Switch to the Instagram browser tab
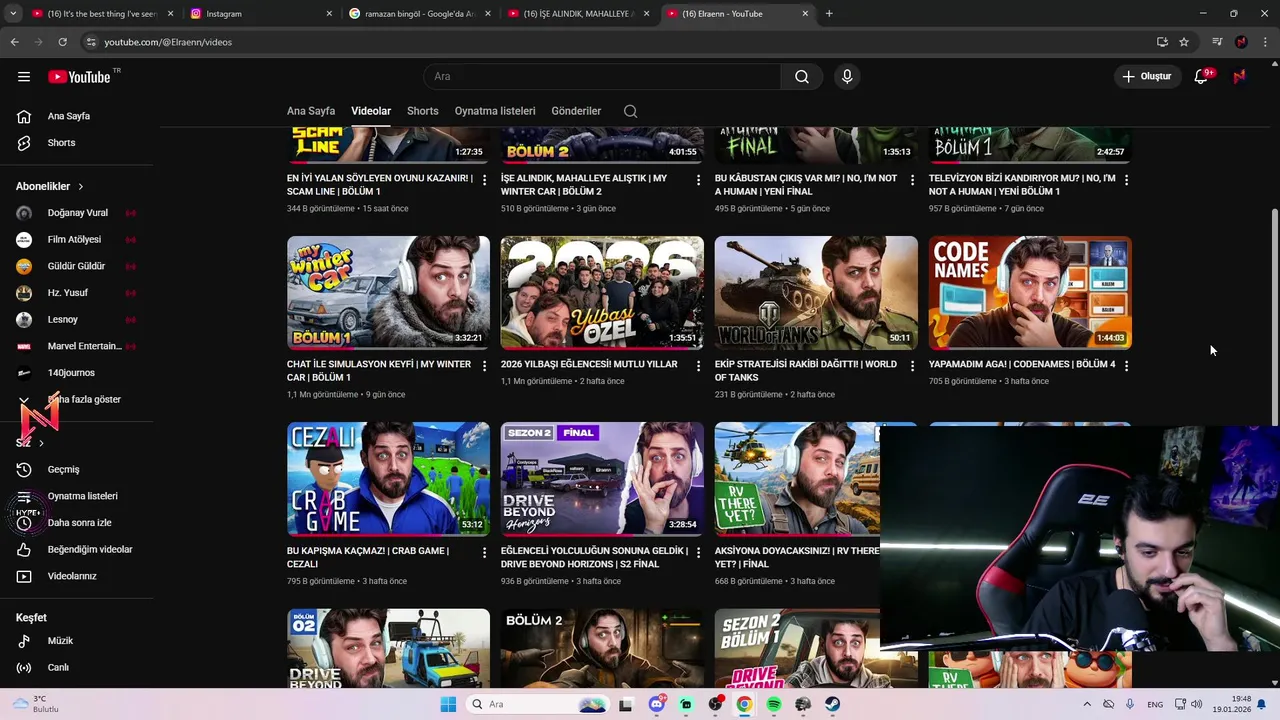 pyautogui.click(x=261, y=14)
